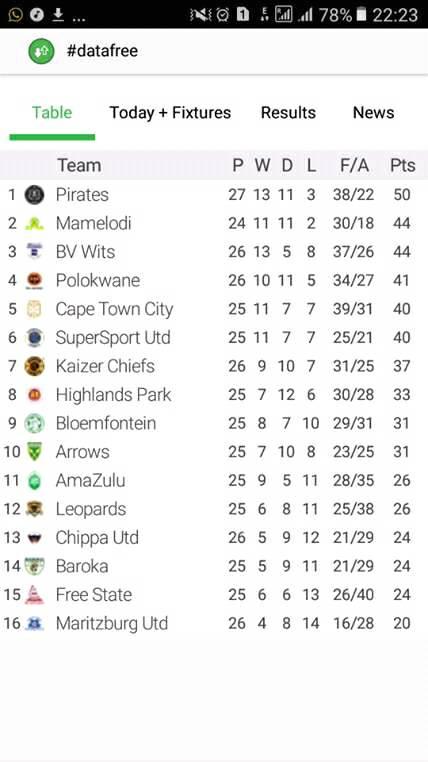Viewport: 428px width, 762px height.
Task: Open the download notification in status bar
Action: [x=58, y=15]
